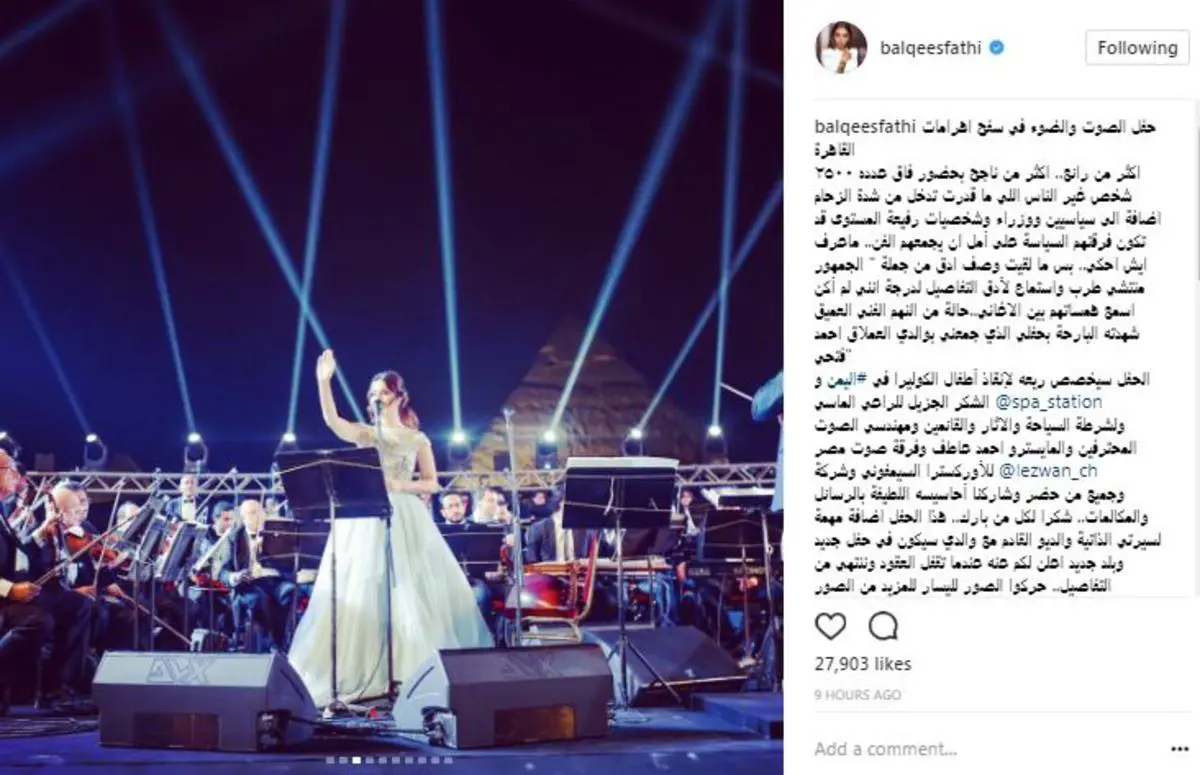Open the 9 HOURS AGO timestamp permalink
Viewport: 1200px width, 775px height.
click(x=858, y=694)
